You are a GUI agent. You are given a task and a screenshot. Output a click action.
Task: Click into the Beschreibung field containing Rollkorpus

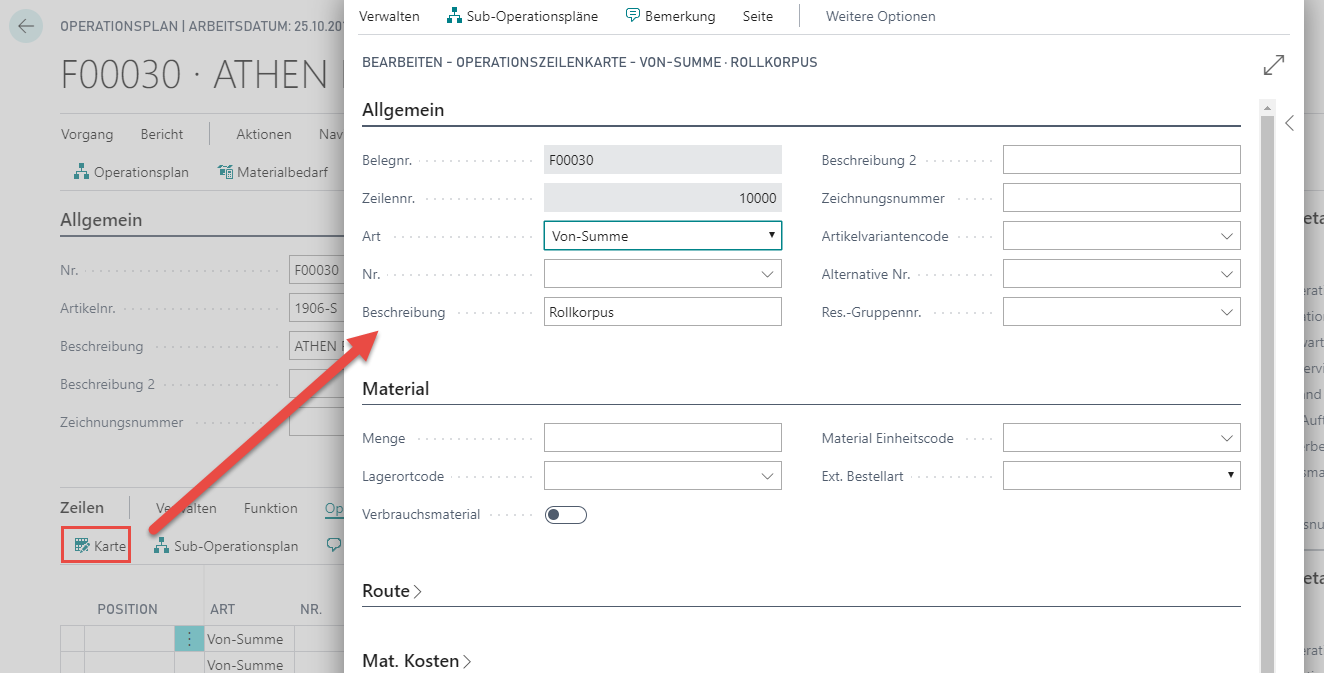pos(663,312)
